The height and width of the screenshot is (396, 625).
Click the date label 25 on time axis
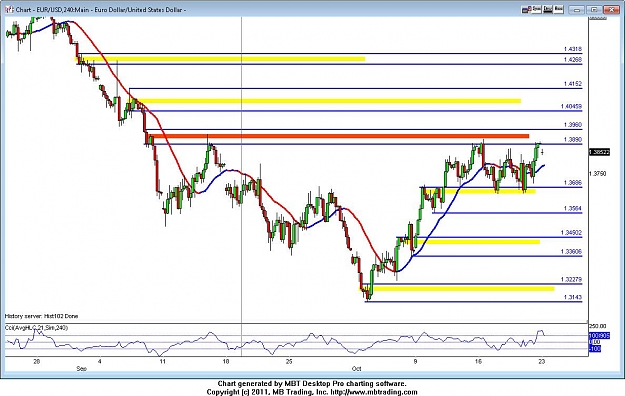[x=289, y=362]
